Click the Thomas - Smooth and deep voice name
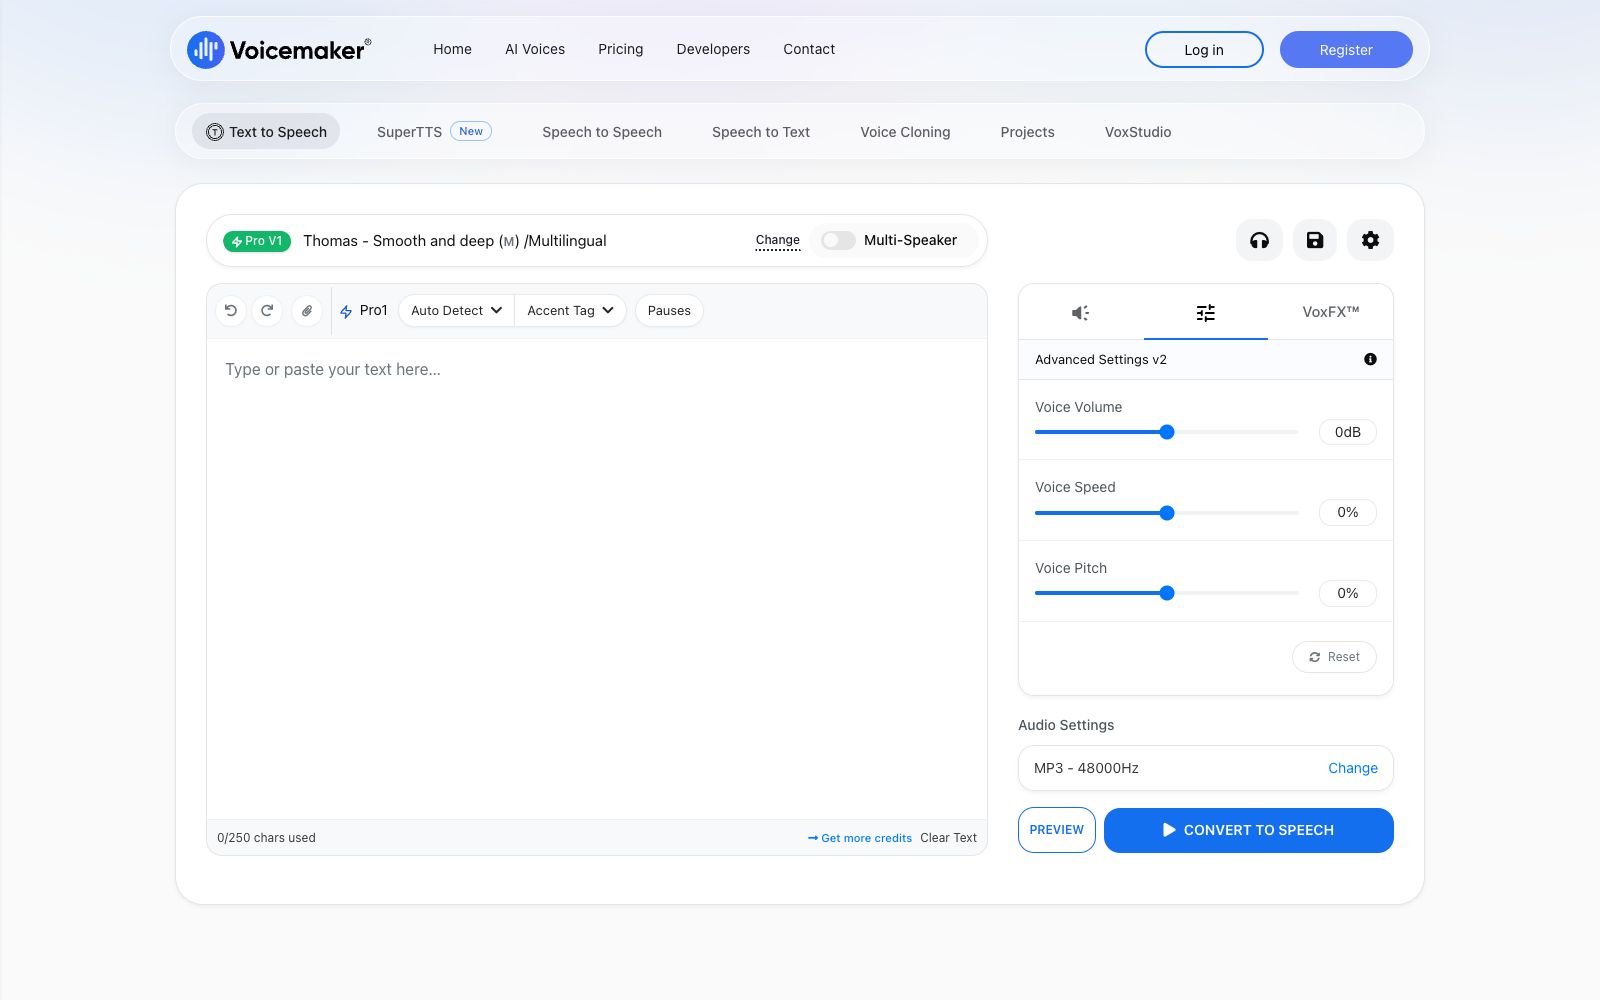This screenshot has width=1600, height=1000. click(x=455, y=241)
